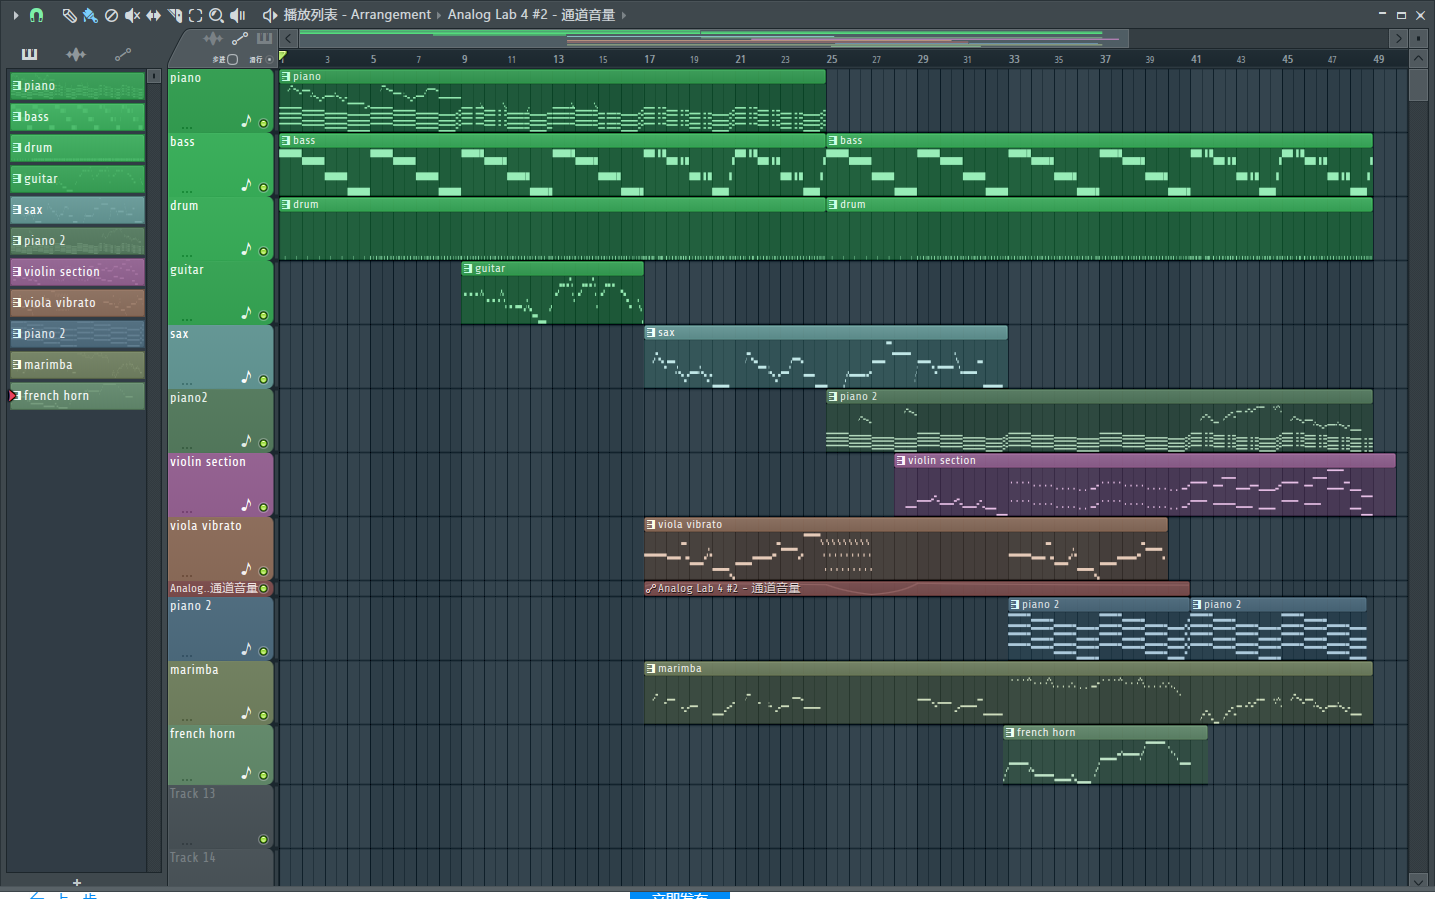The width and height of the screenshot is (1435, 899).
Task: Toggle the magnet snap tool
Action: [x=37, y=15]
